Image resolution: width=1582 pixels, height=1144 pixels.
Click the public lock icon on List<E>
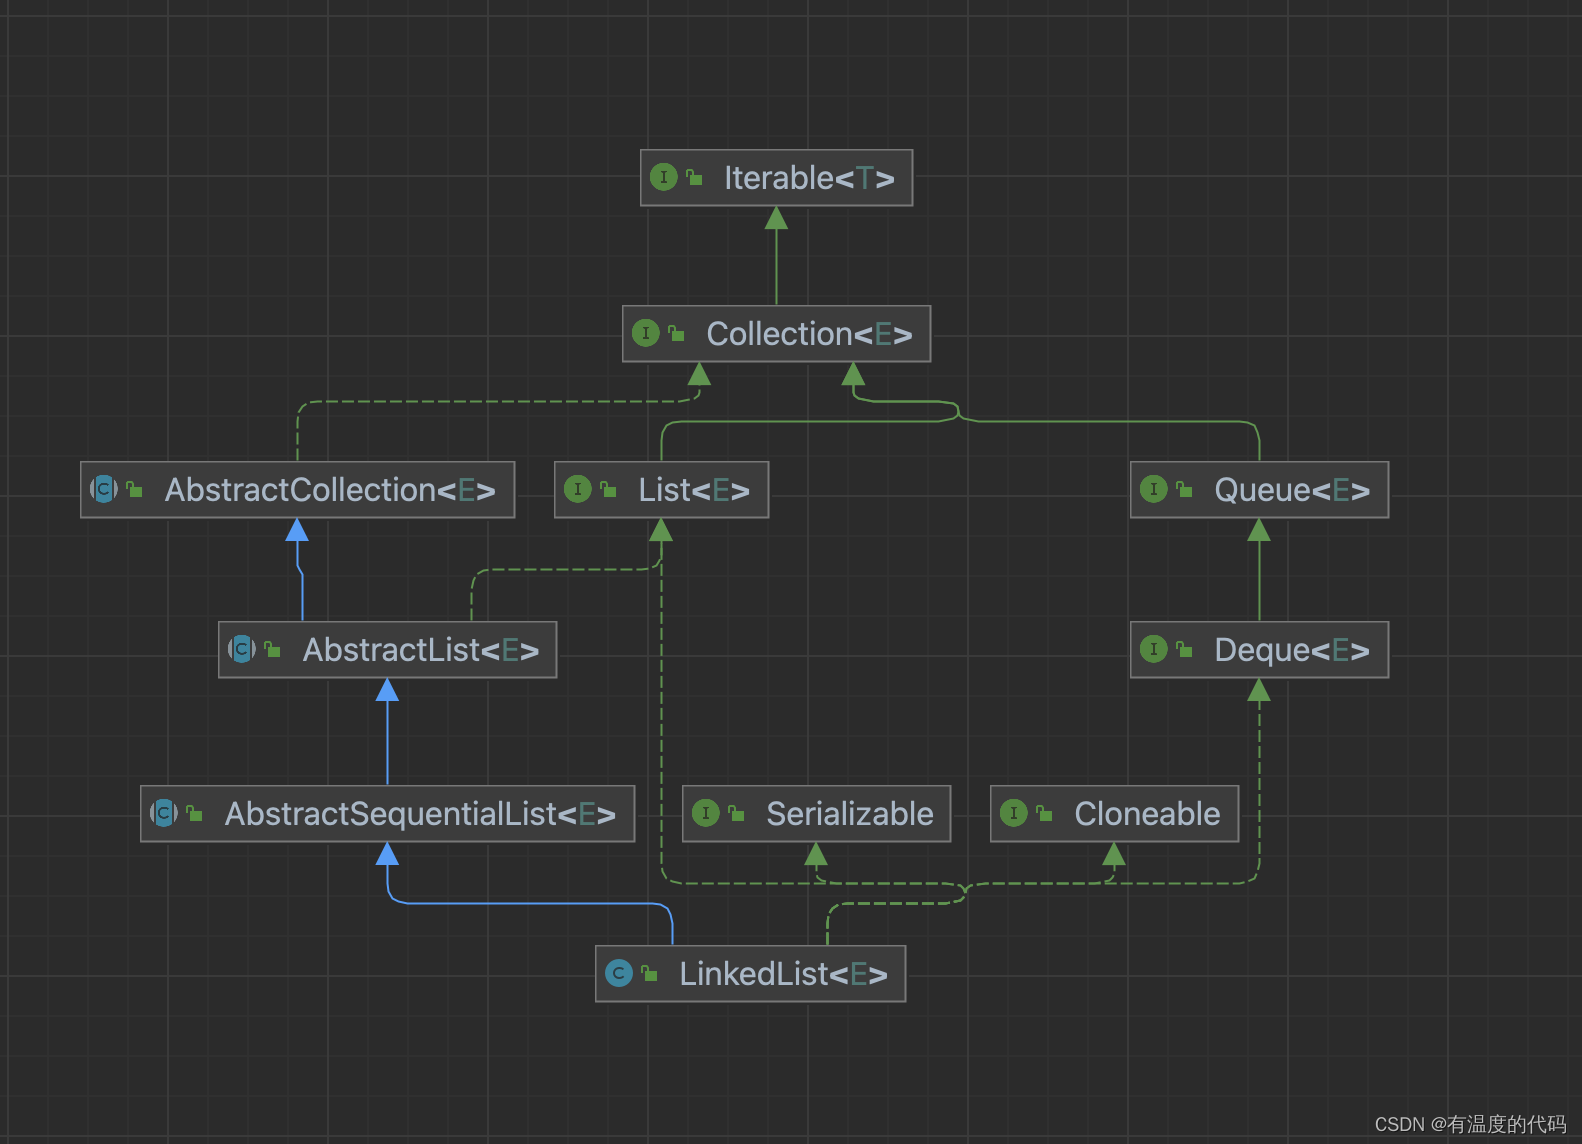click(608, 489)
